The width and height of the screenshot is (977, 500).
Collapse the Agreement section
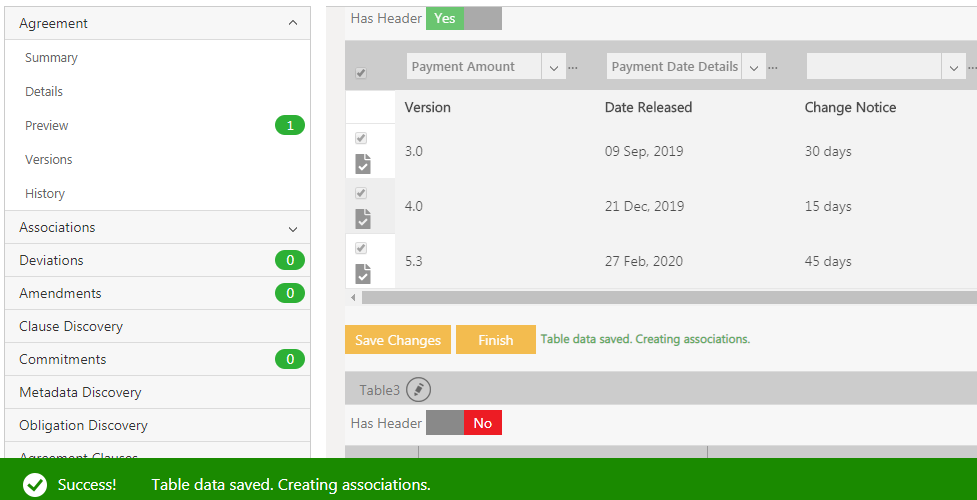[292, 23]
